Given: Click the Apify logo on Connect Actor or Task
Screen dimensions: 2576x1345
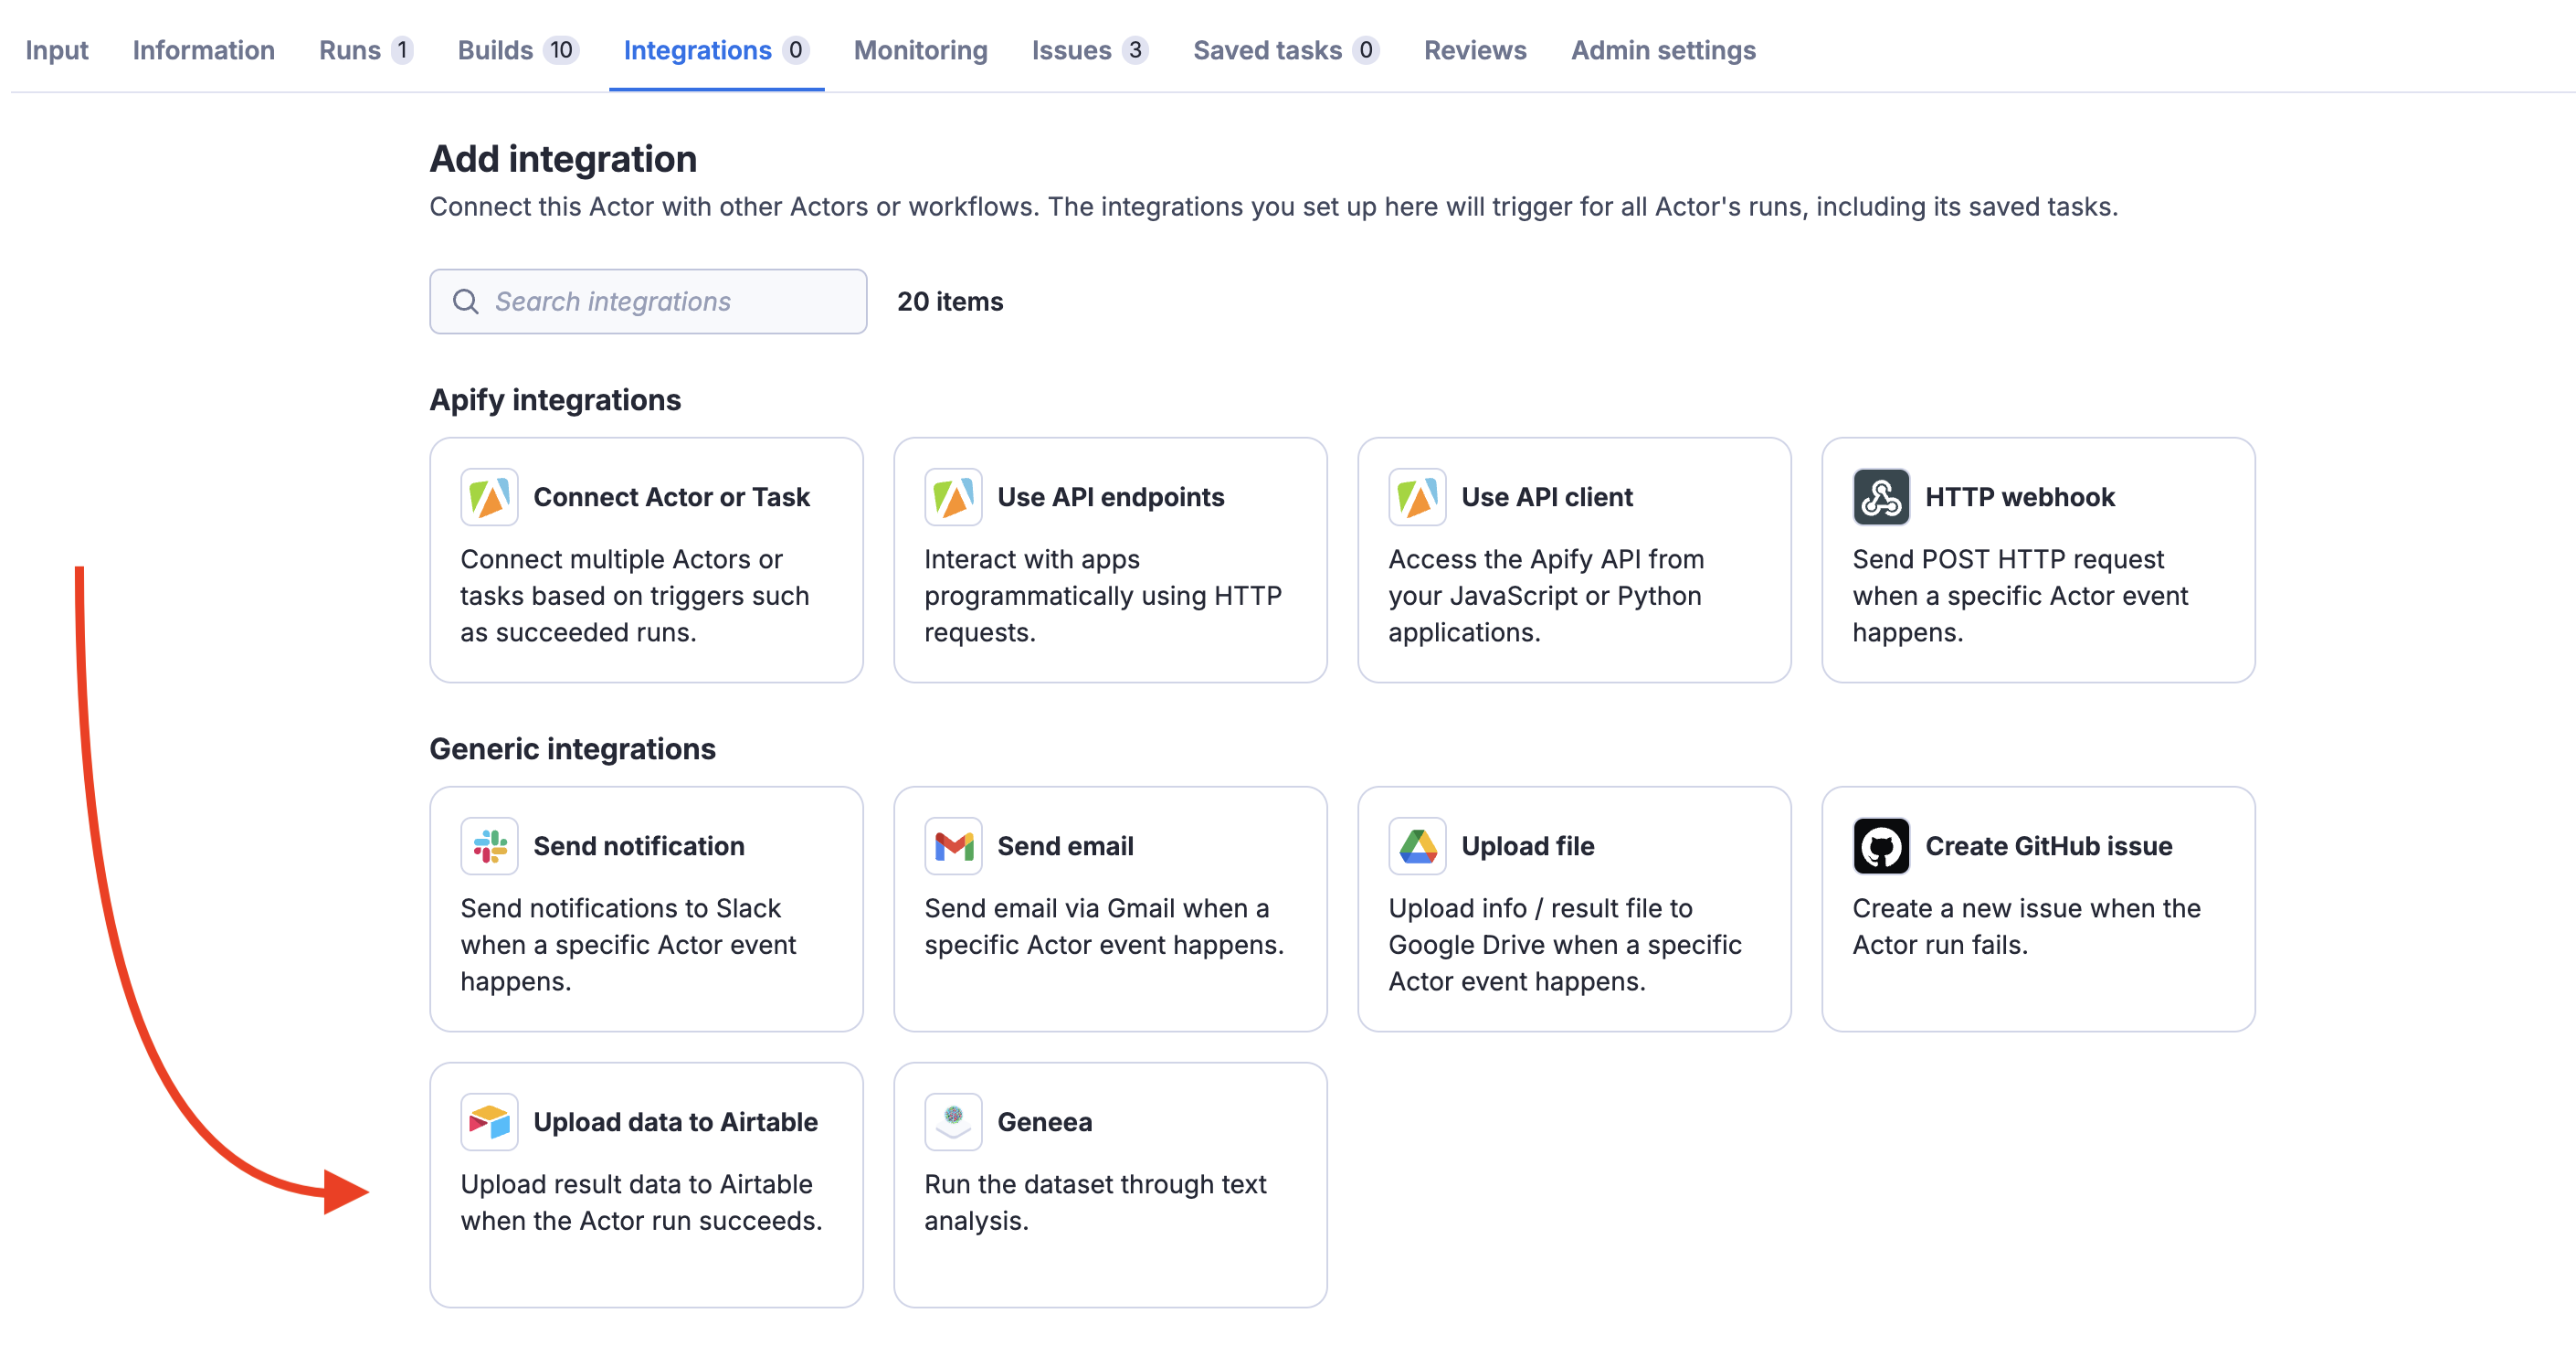Looking at the screenshot, I should (489, 496).
